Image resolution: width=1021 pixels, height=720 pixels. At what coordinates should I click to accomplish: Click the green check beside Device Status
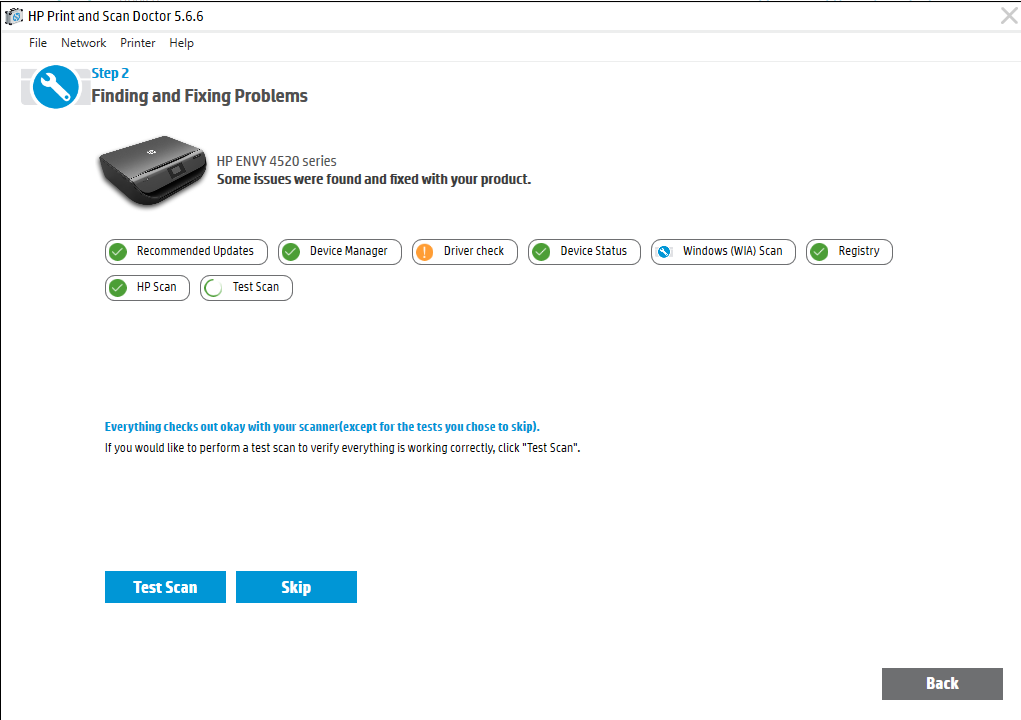(541, 252)
